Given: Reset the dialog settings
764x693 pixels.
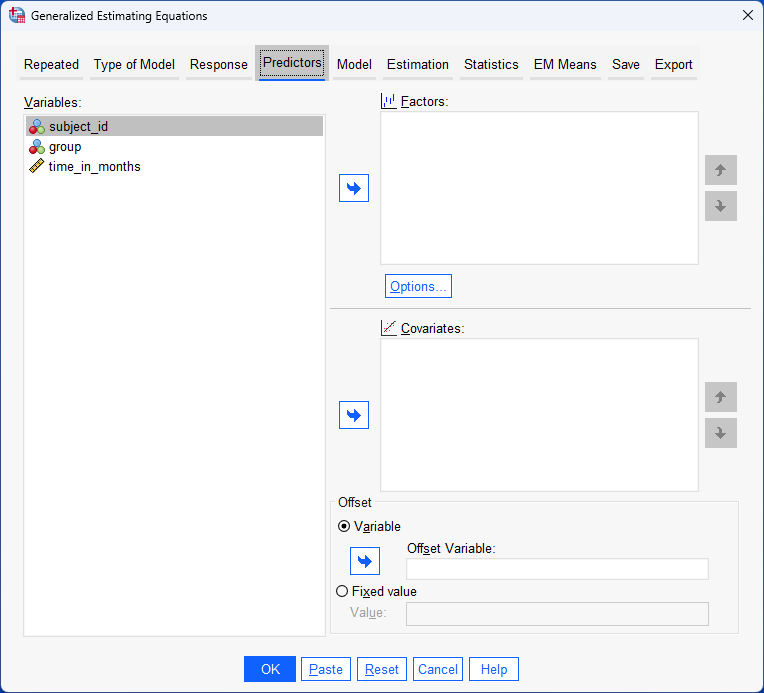Looking at the screenshot, I should (x=382, y=669).
